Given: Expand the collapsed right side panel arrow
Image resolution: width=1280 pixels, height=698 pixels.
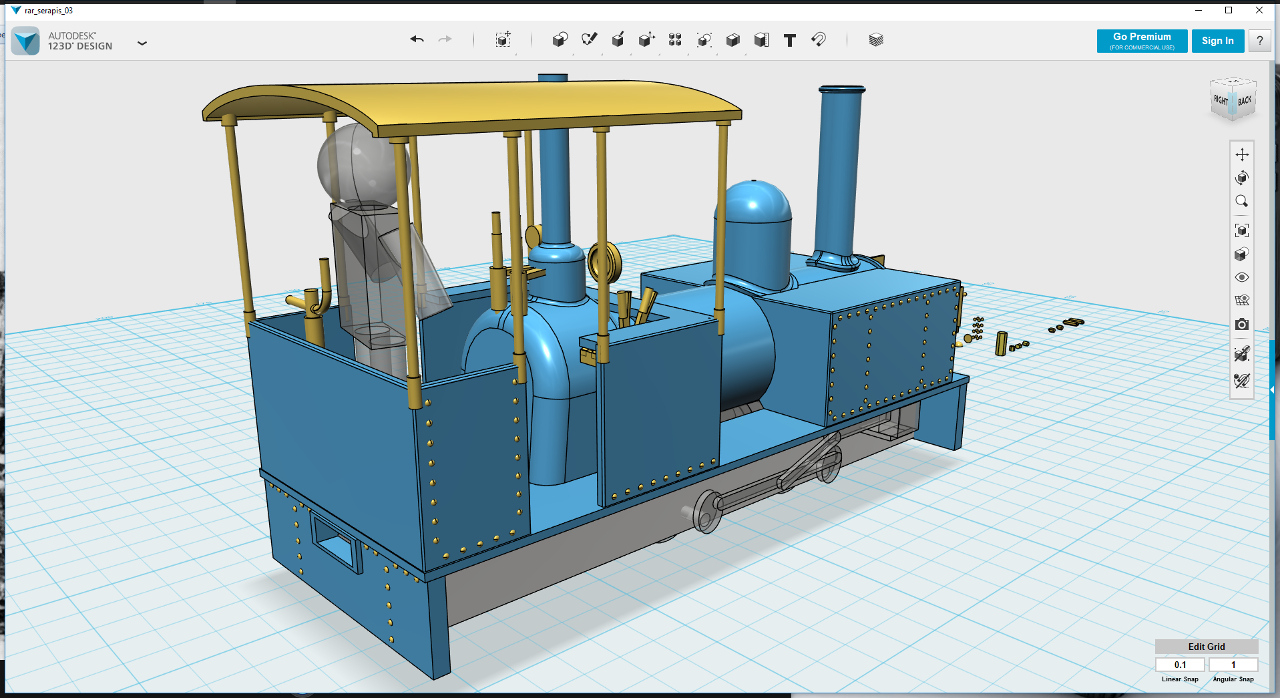Looking at the screenshot, I should point(1272,389).
